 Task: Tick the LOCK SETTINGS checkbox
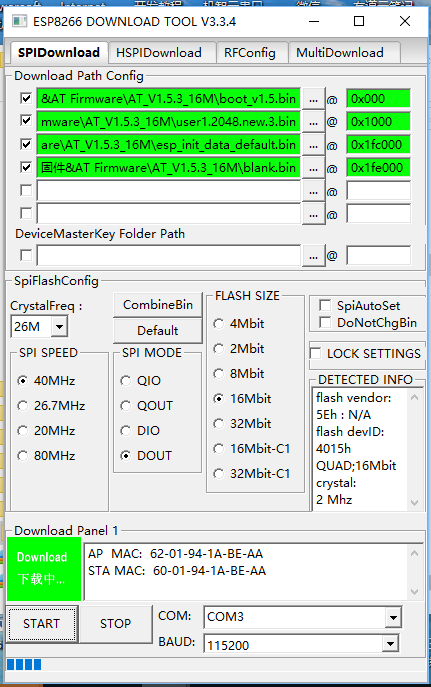pyautogui.click(x=315, y=353)
